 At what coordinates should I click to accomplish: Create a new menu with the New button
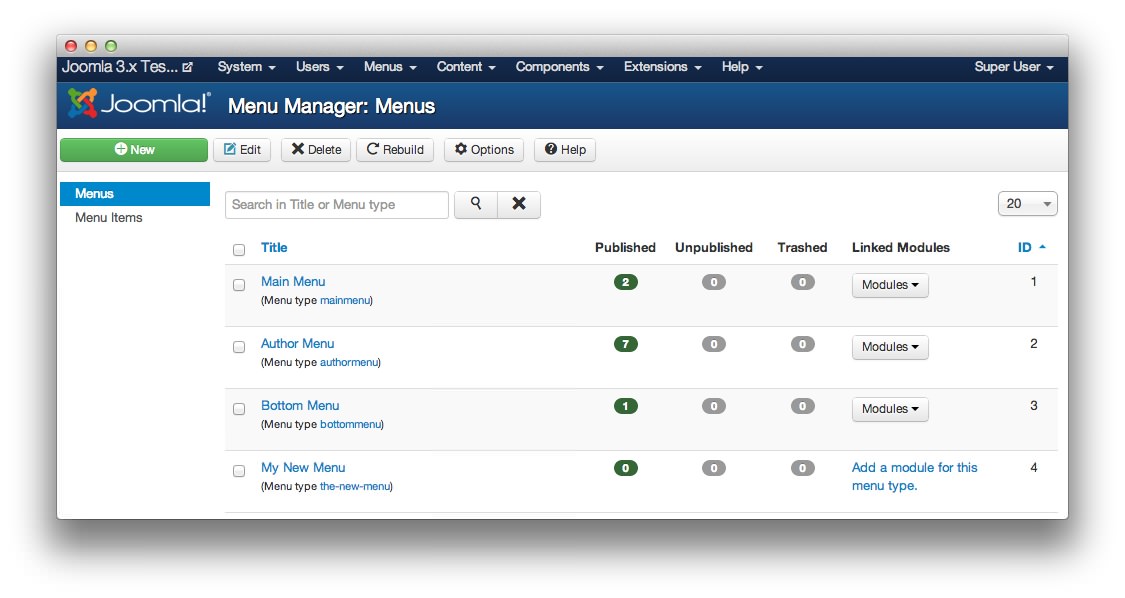click(133, 149)
